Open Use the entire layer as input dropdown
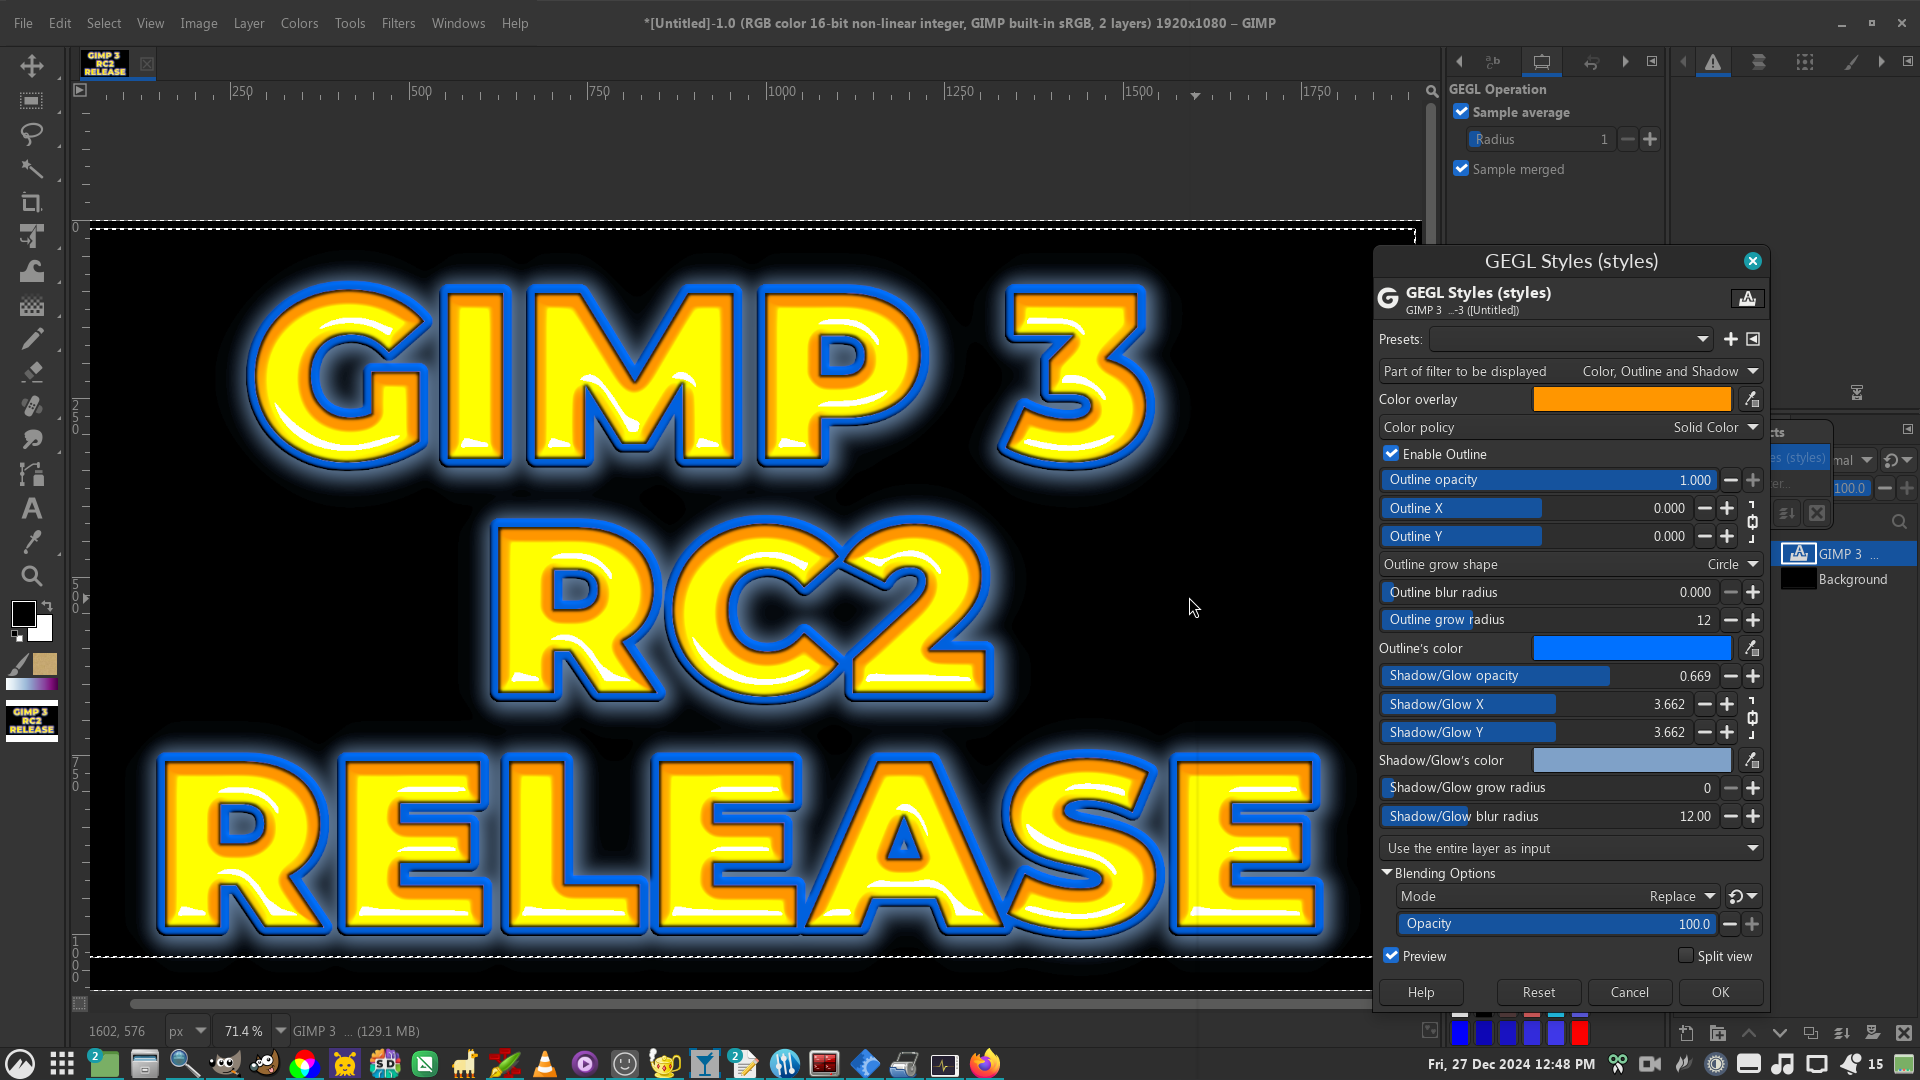The image size is (1920, 1080). (1570, 848)
